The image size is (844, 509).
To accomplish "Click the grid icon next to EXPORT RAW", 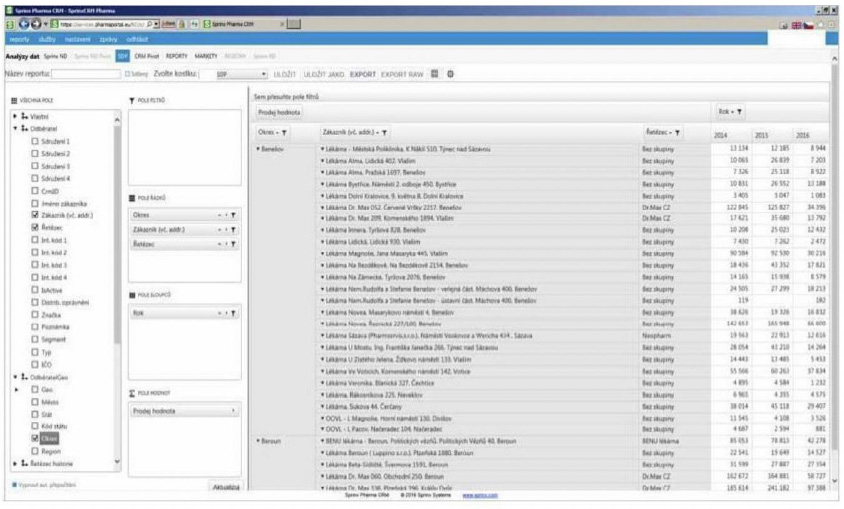I will coord(435,74).
